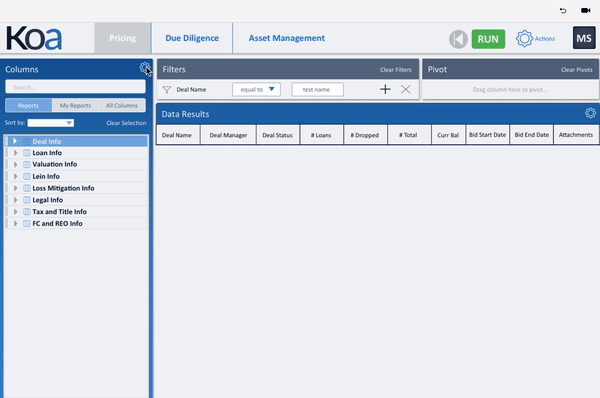Switch to the Due Diligence tab
600x398 pixels.
(x=192, y=38)
